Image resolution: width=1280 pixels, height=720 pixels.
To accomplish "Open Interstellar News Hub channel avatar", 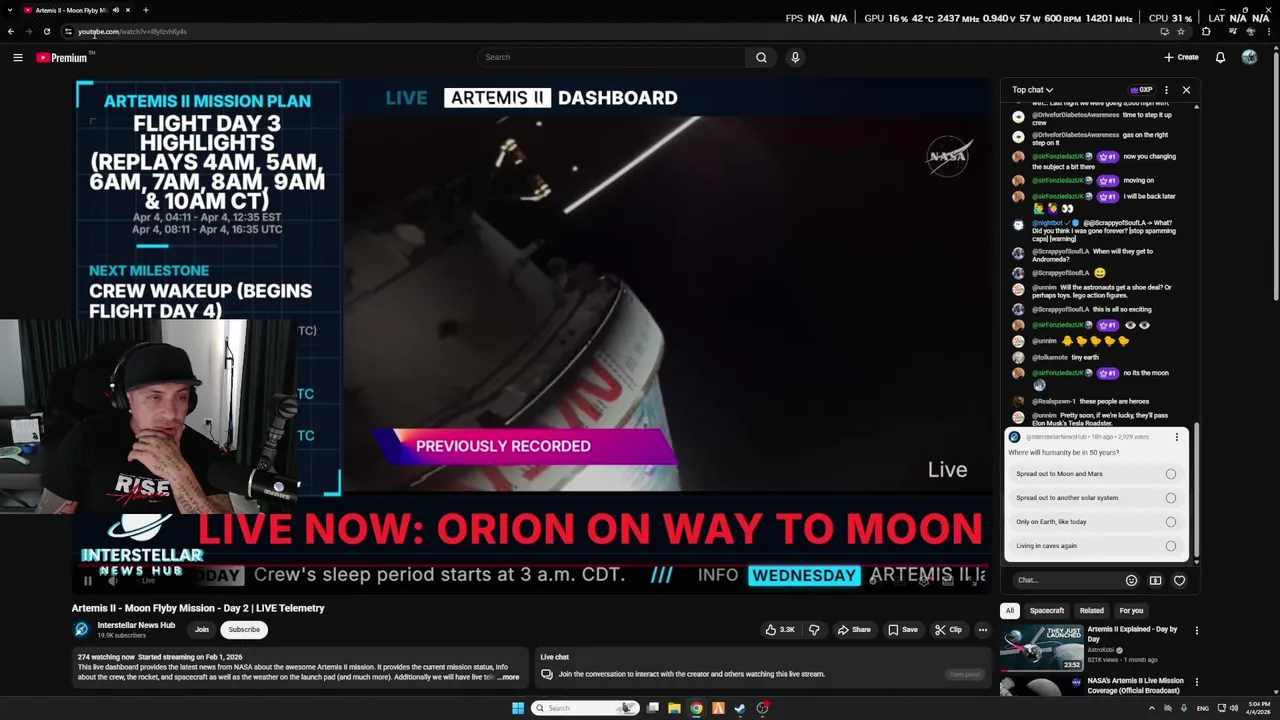I will pyautogui.click(x=81, y=629).
